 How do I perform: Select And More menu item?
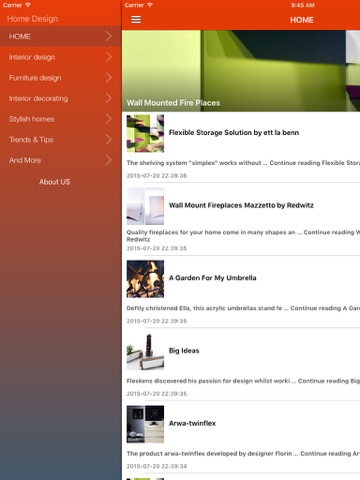[x=60, y=160]
